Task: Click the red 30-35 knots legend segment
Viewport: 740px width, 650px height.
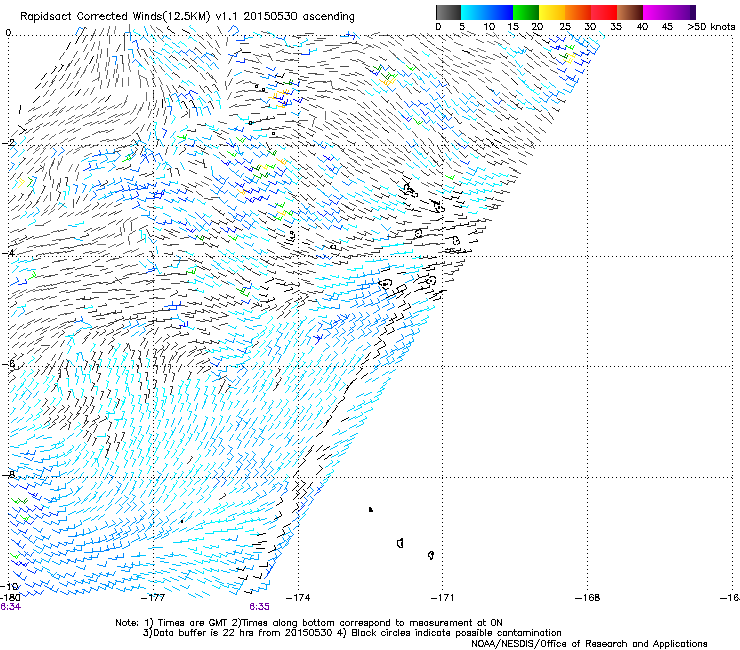Action: click(x=604, y=12)
